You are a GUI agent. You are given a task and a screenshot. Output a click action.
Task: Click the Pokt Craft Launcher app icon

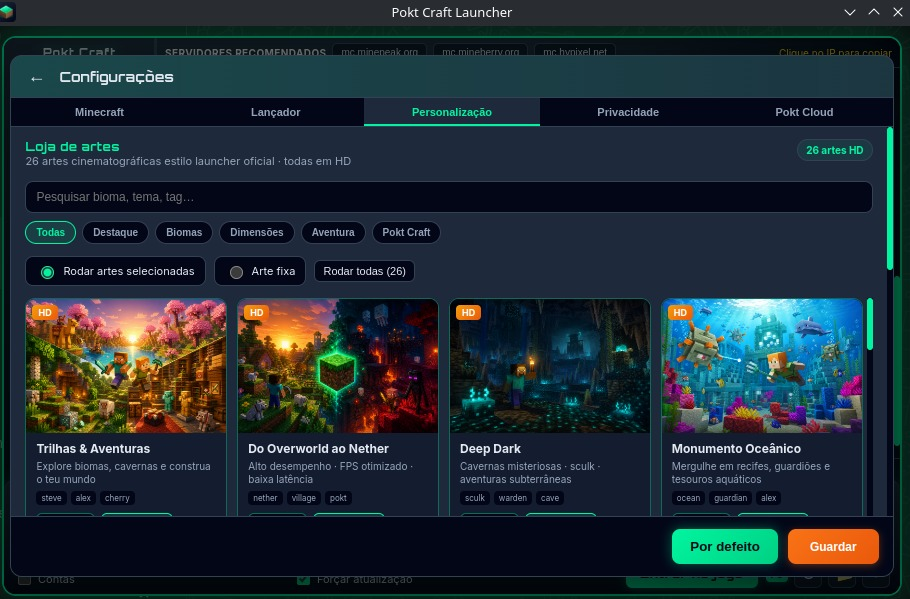pos(7,12)
